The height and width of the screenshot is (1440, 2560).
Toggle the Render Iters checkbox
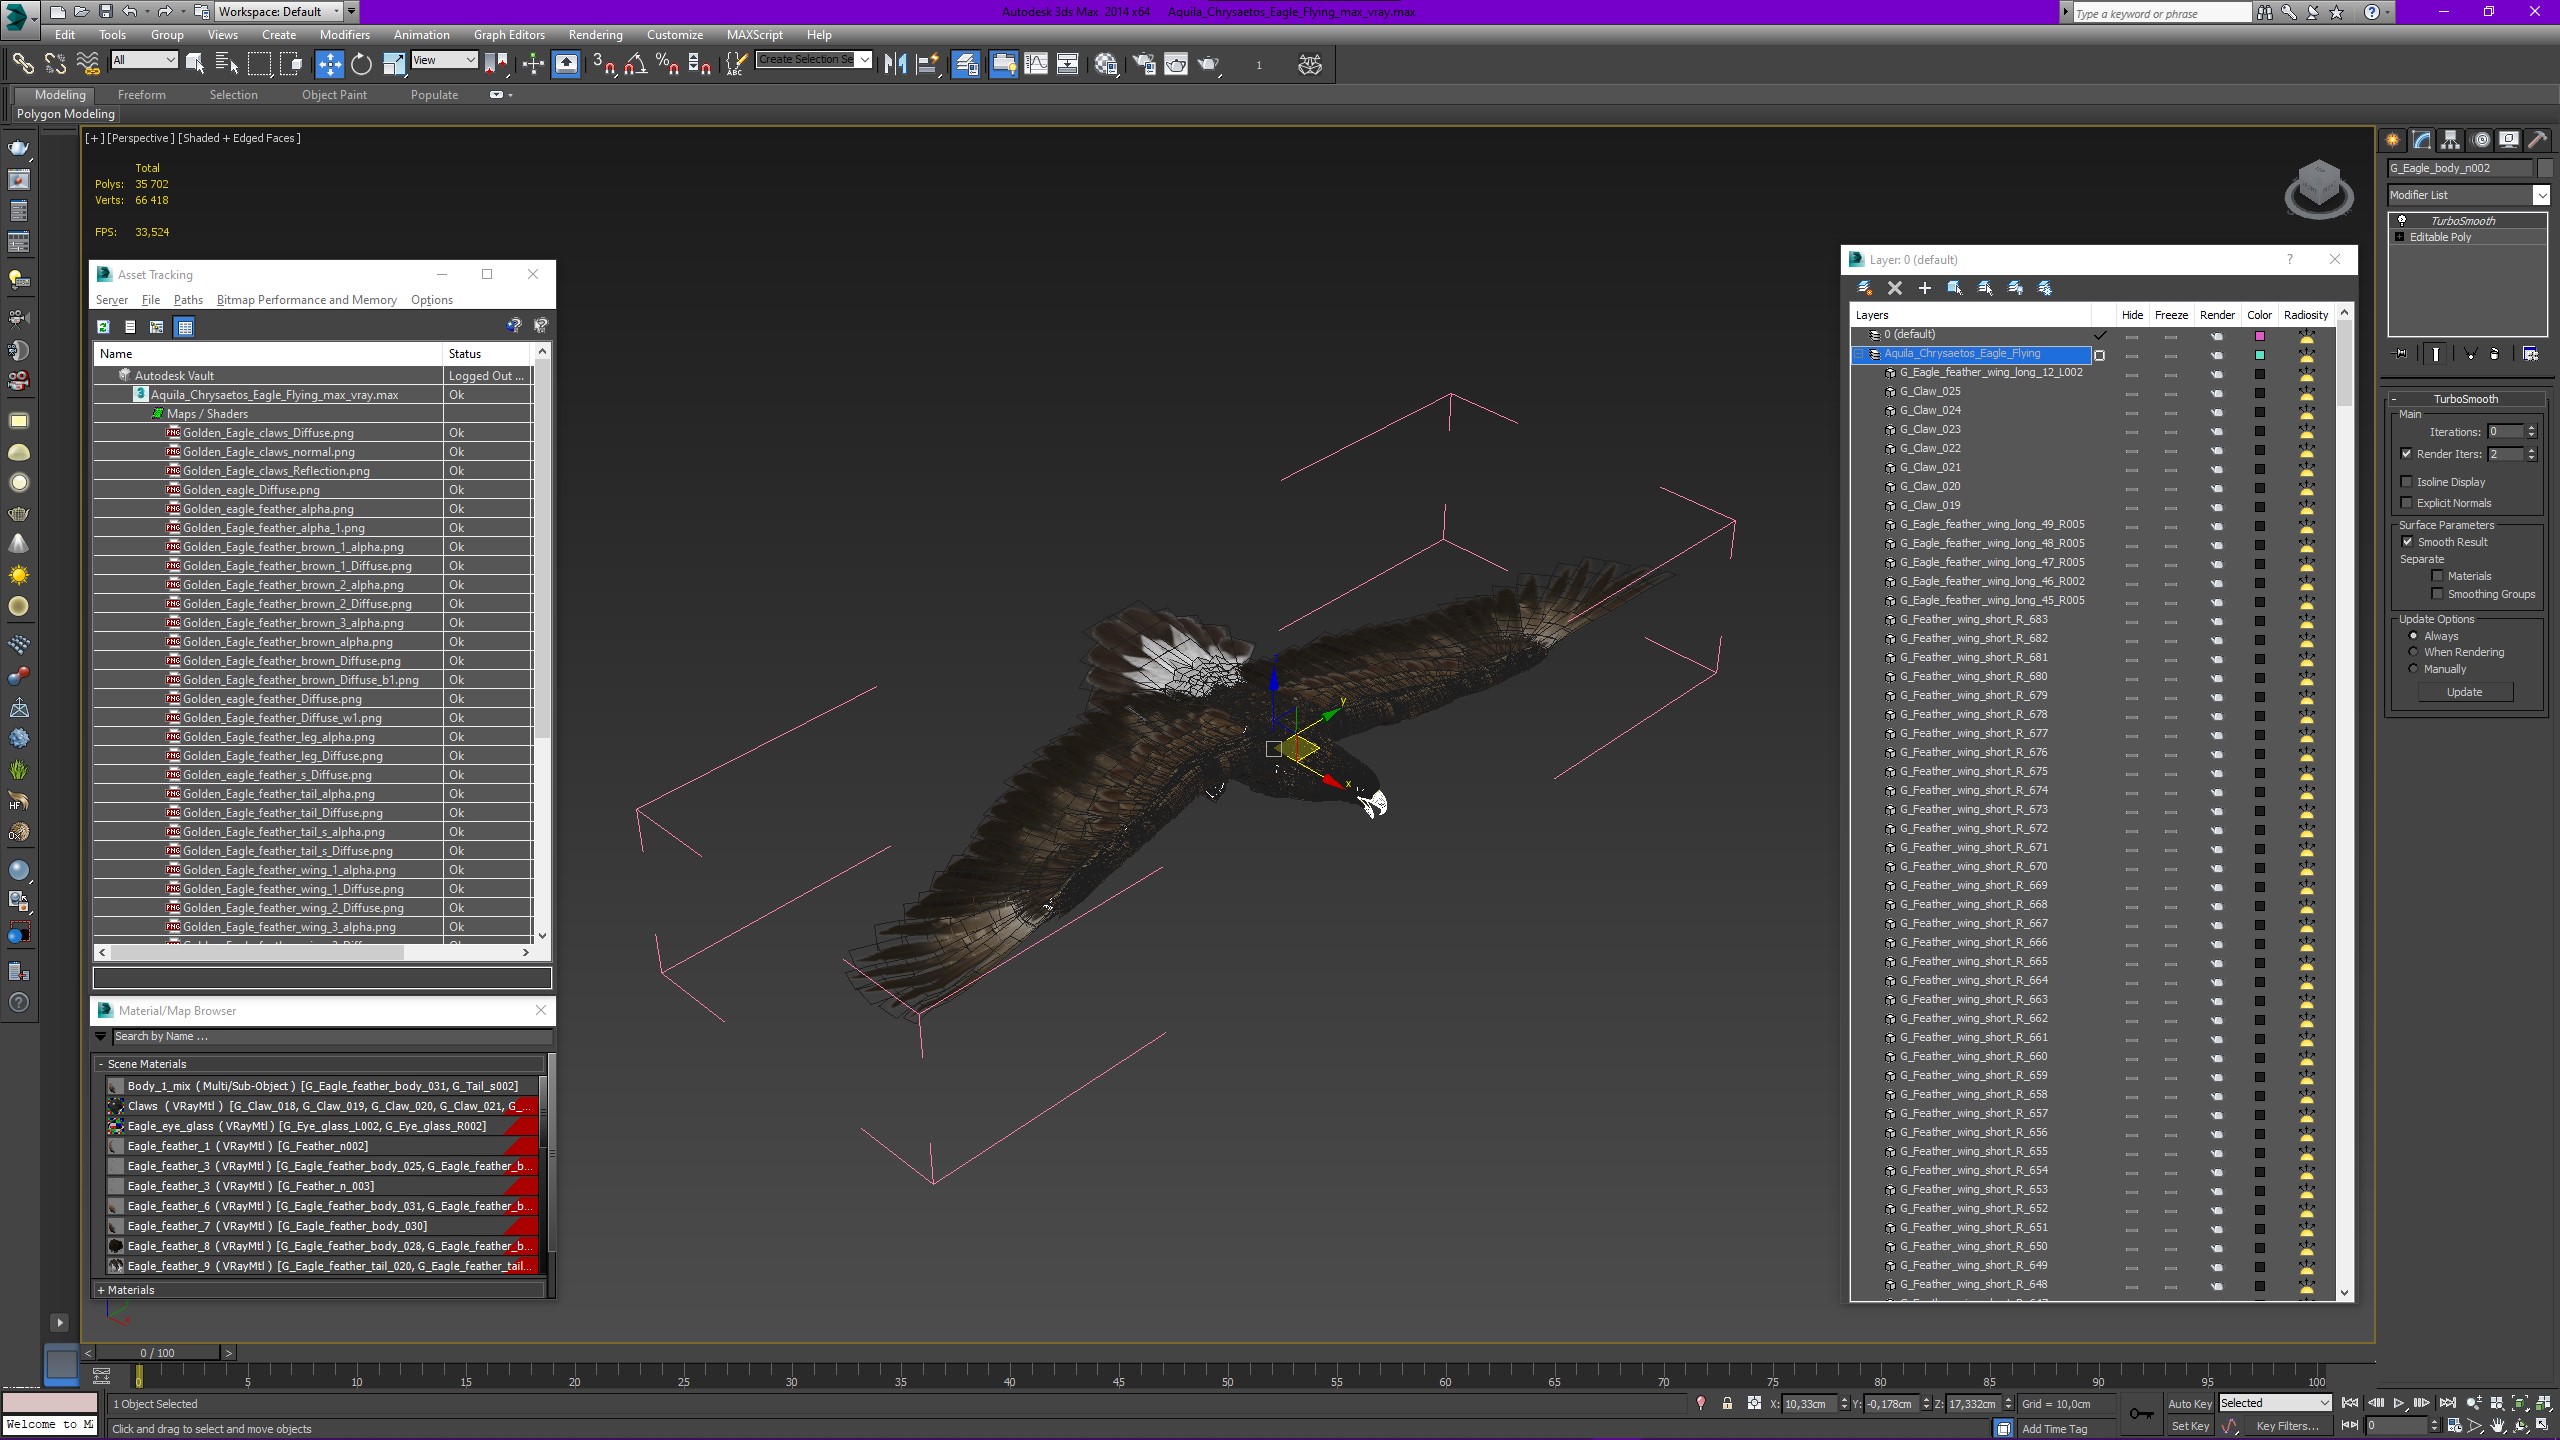click(2407, 454)
